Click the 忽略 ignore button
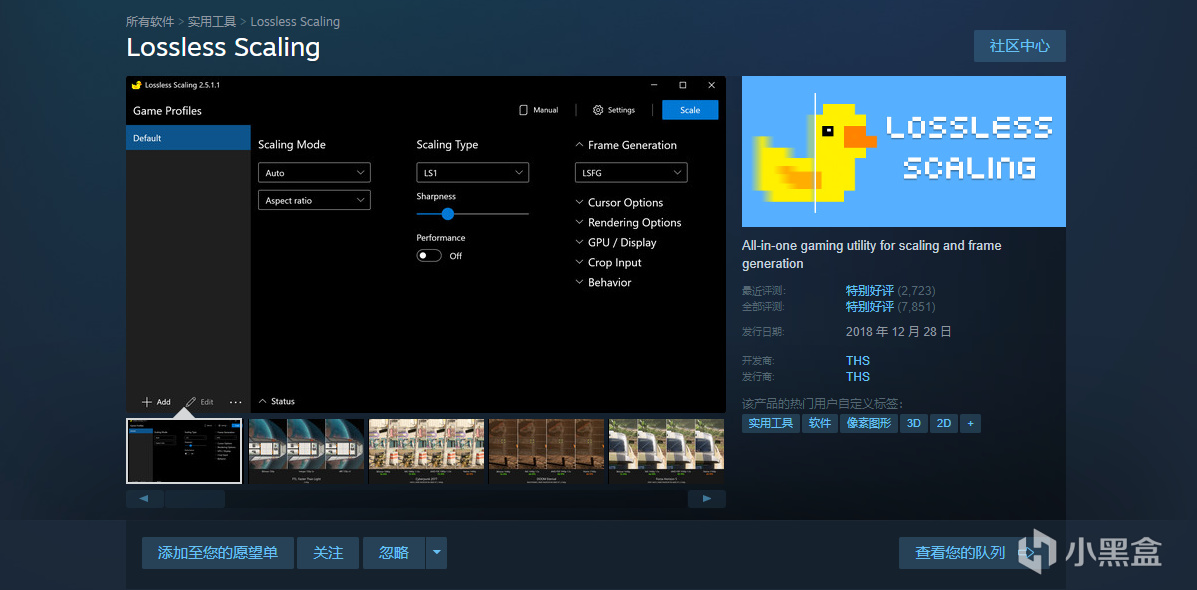1197x590 pixels. click(394, 553)
